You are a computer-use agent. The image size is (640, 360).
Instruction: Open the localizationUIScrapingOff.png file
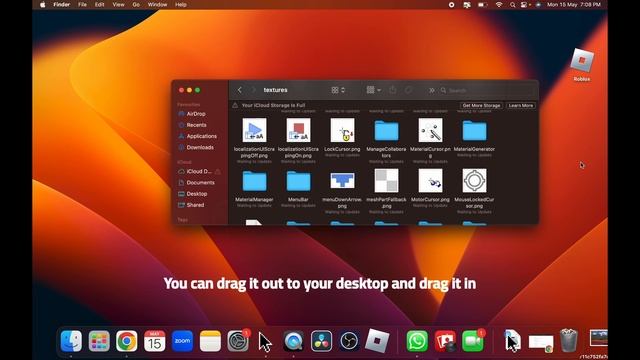pyautogui.click(x=254, y=130)
